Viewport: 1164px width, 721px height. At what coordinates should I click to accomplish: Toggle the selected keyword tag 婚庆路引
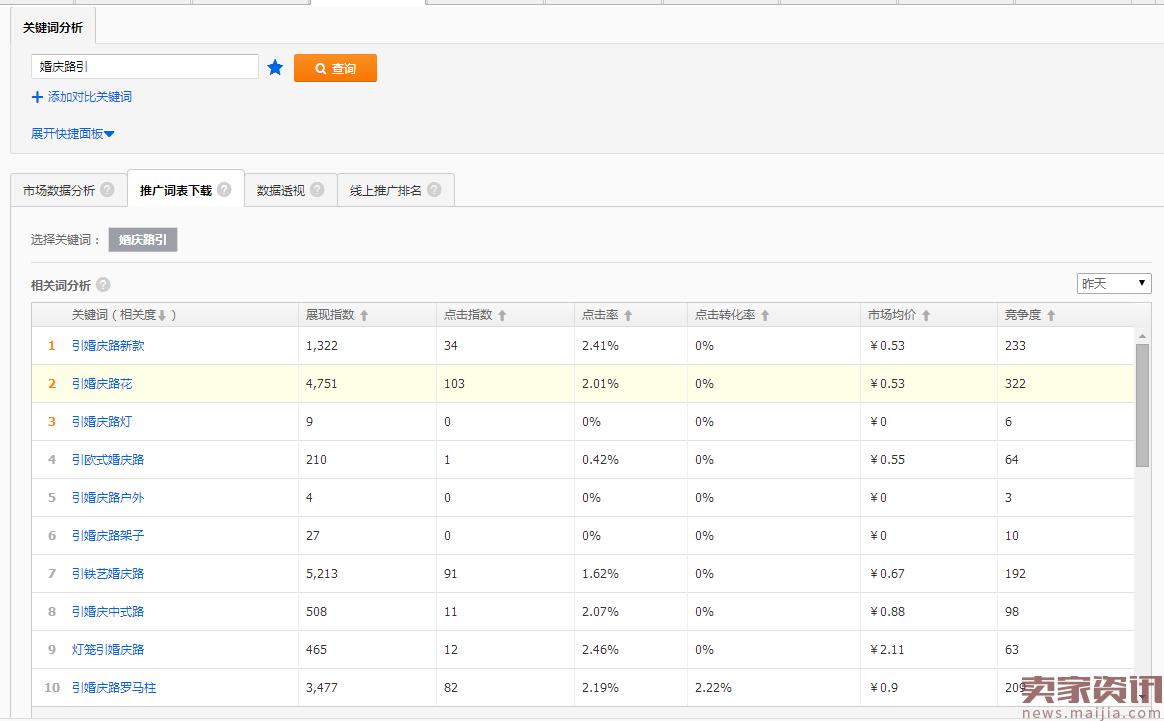click(x=143, y=240)
